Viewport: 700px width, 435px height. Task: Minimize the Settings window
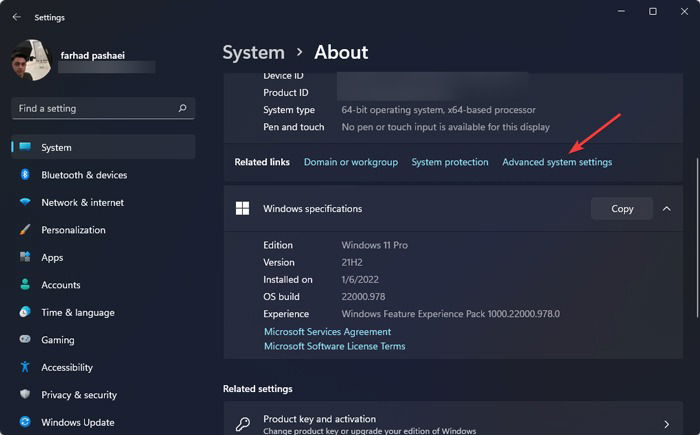coord(621,11)
